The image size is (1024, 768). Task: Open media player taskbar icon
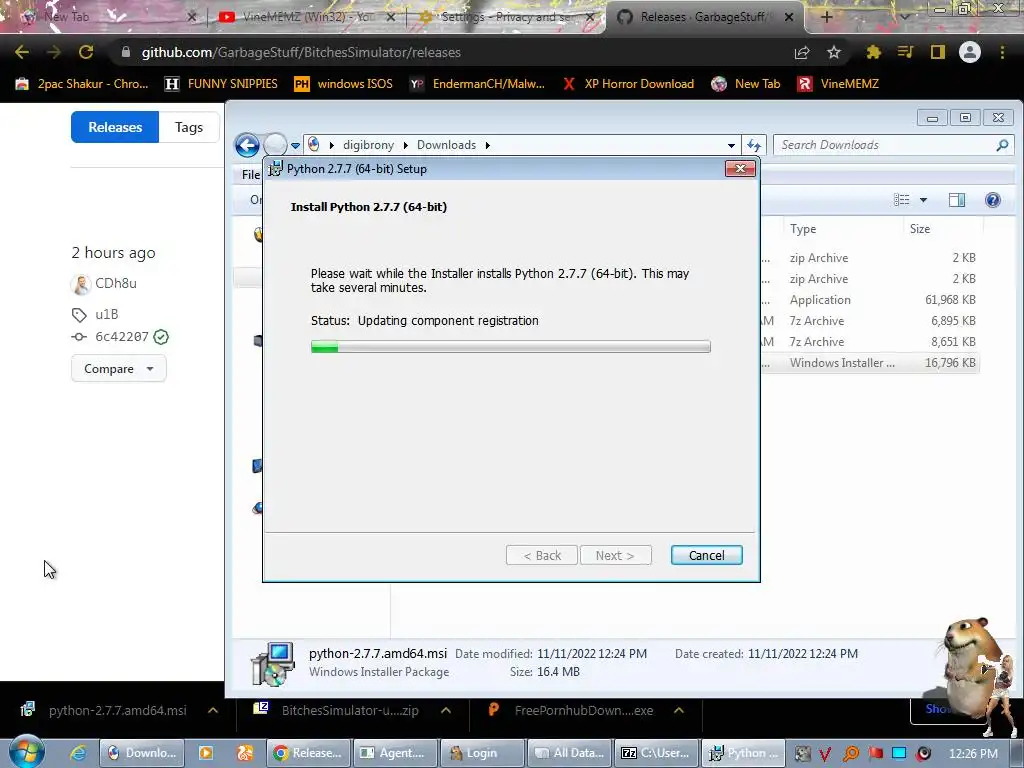pos(206,753)
